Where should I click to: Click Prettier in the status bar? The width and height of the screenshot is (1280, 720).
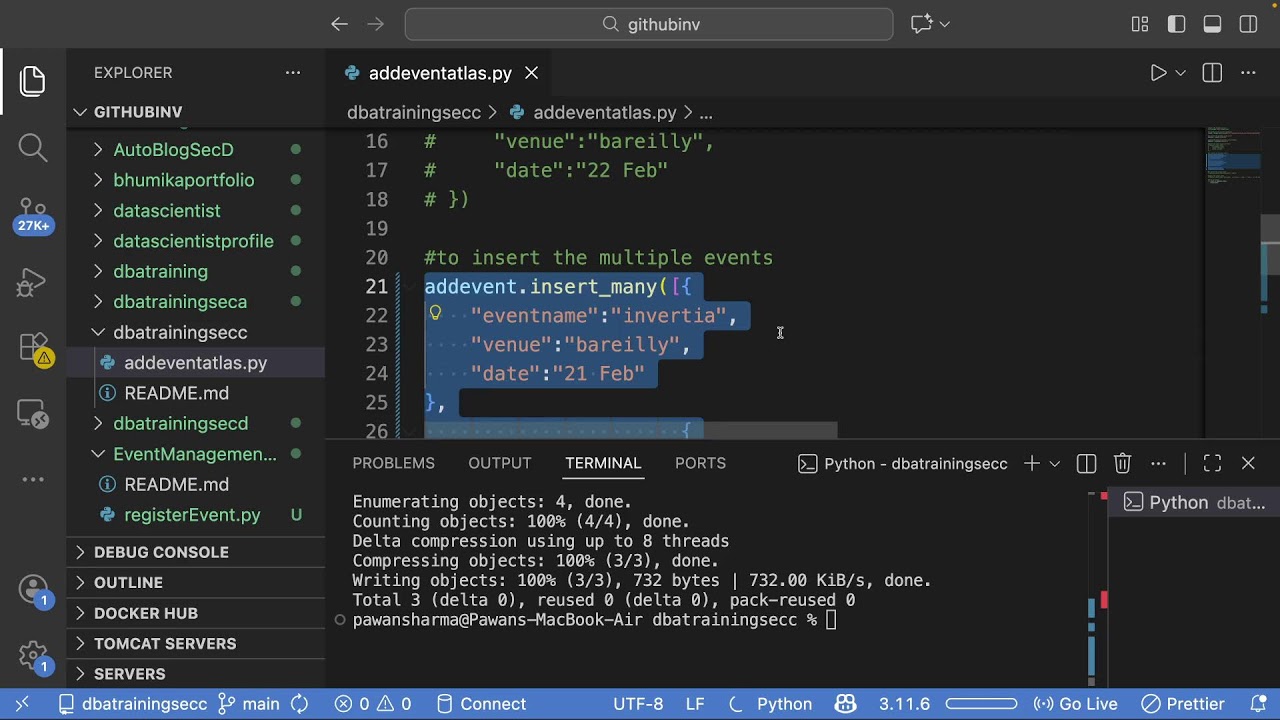coord(1183,704)
